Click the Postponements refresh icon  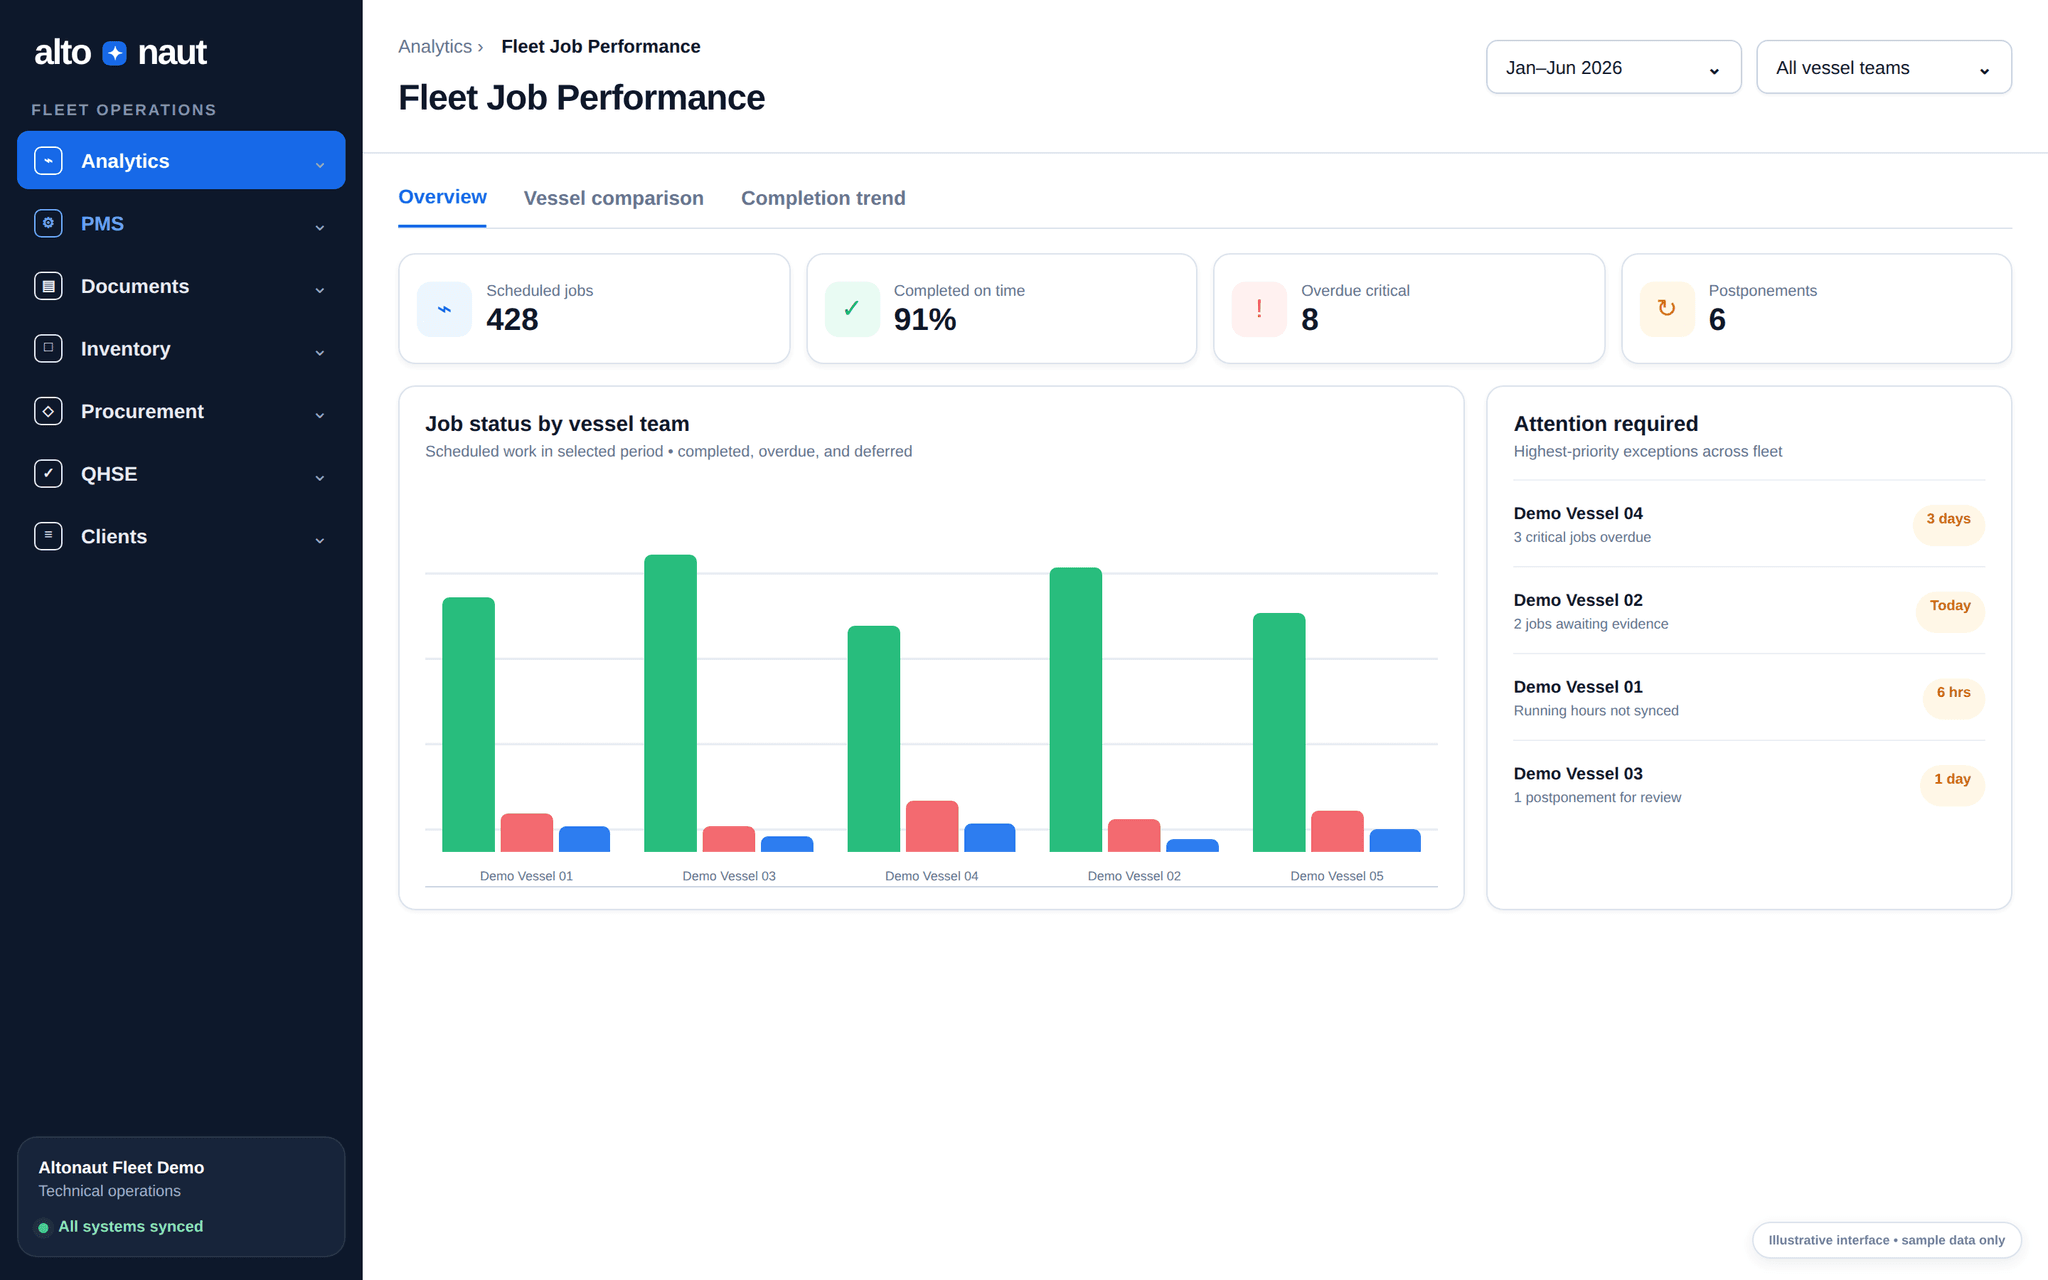1667,309
